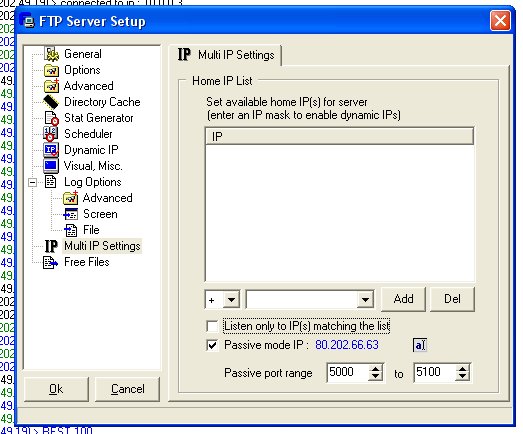Select File under Log Options
The width and height of the screenshot is (523, 434).
point(91,230)
